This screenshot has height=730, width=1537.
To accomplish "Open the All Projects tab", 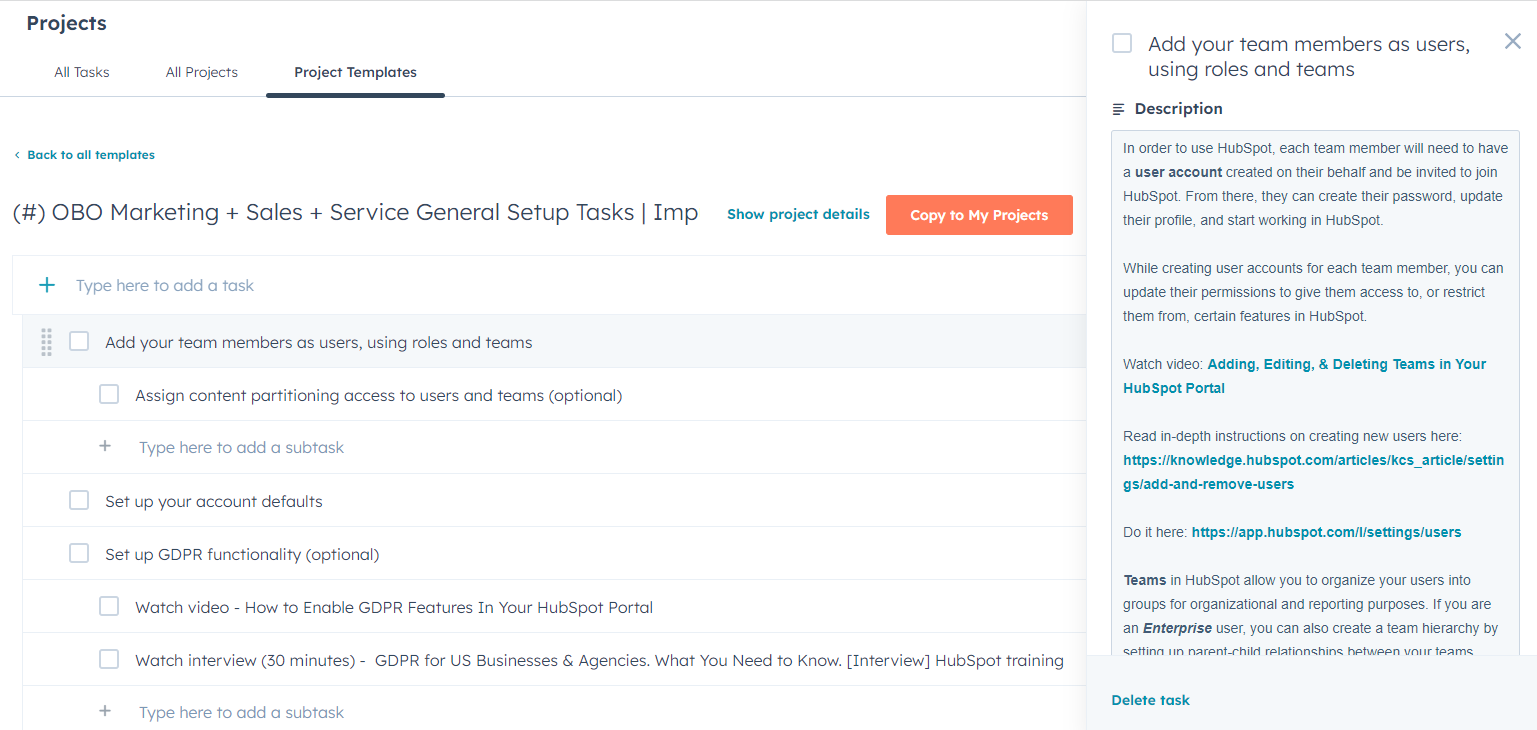I will [x=201, y=72].
